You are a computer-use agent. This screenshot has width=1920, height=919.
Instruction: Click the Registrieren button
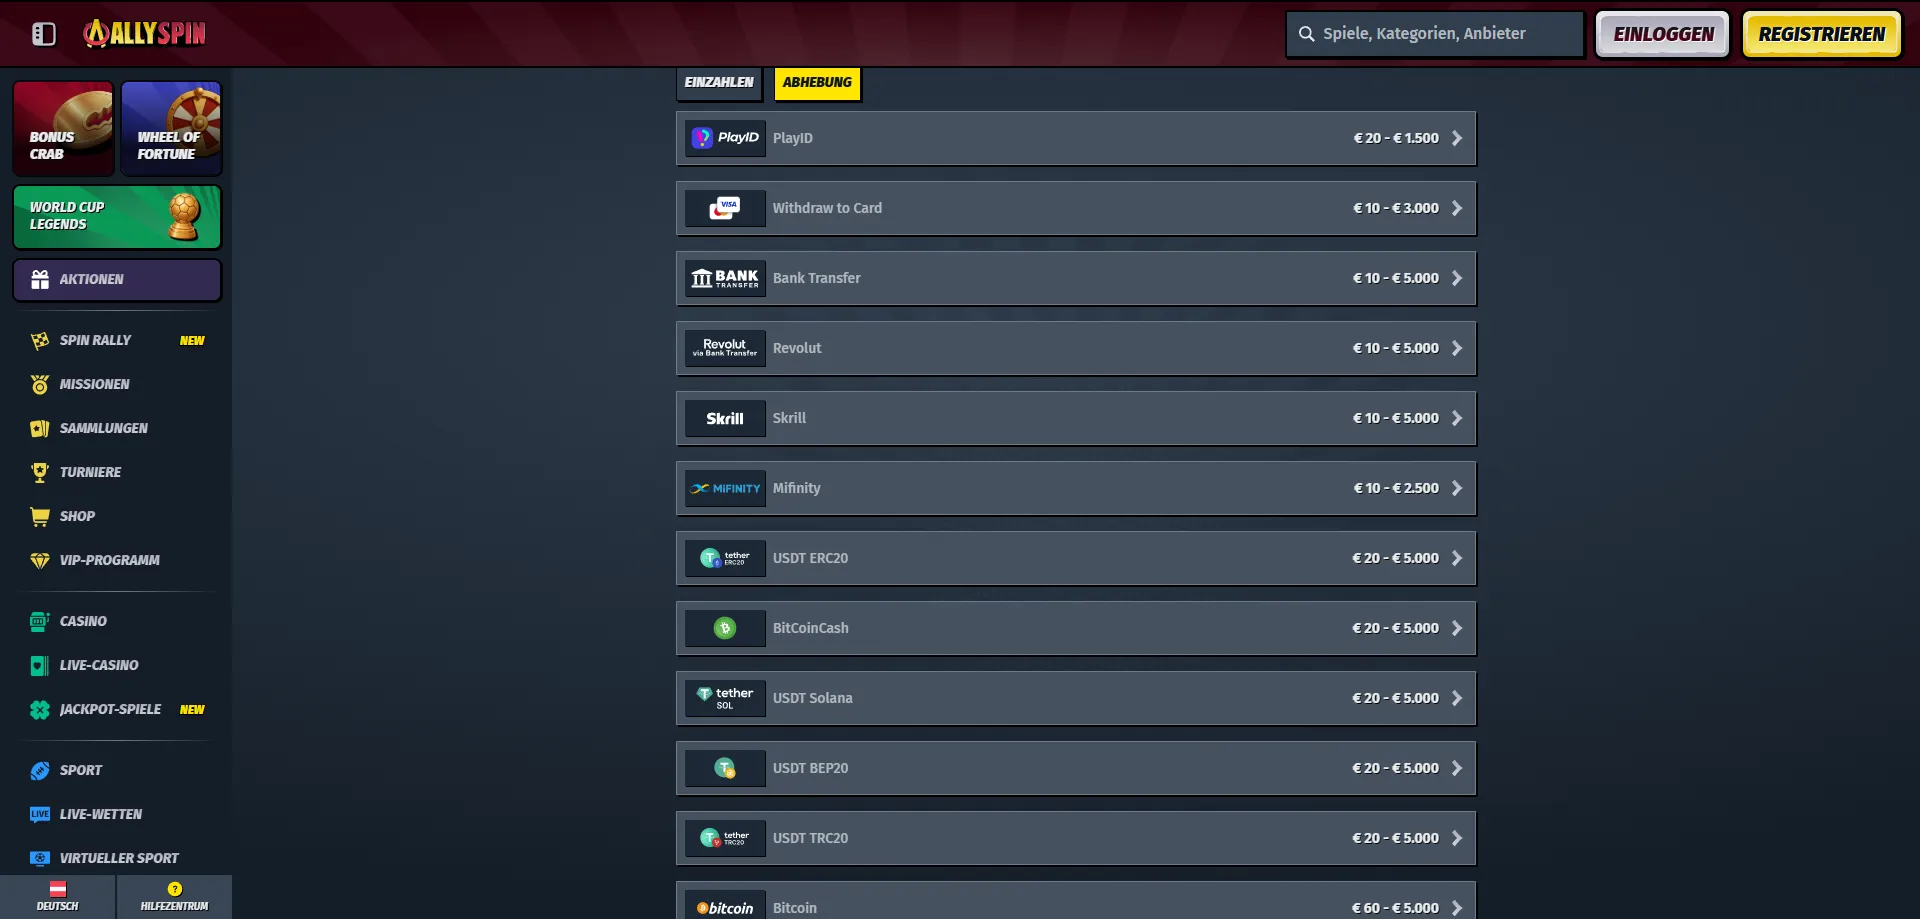tap(1822, 34)
